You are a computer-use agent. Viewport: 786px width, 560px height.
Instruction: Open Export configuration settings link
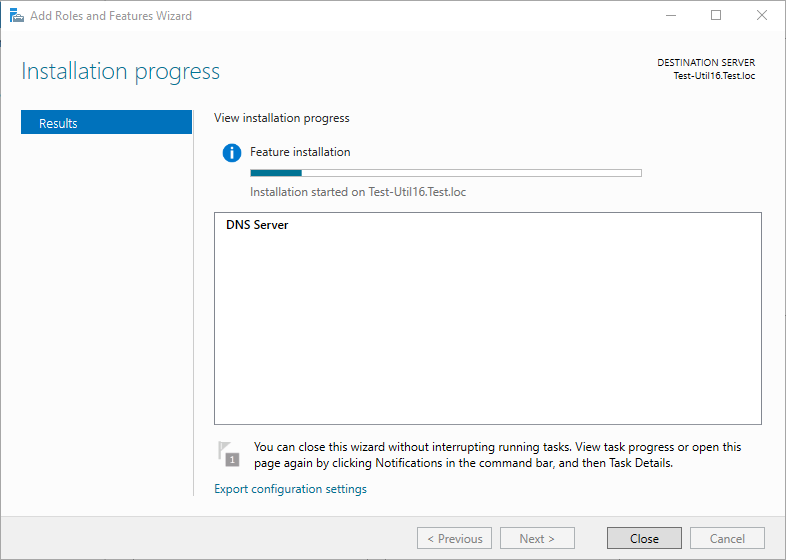click(x=290, y=489)
